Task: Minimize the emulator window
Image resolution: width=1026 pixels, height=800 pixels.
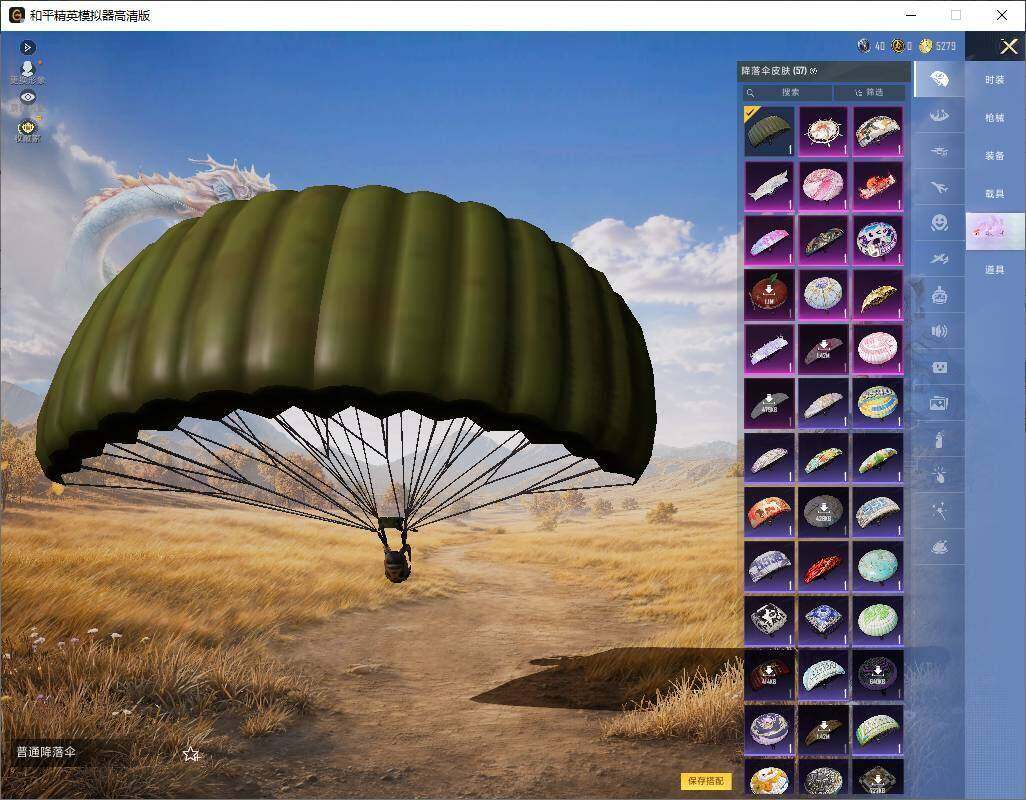Action: (911, 15)
